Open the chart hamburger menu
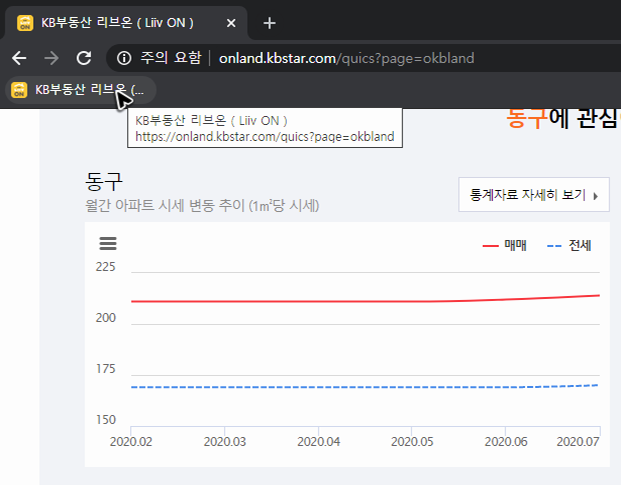This screenshot has width=621, height=485. click(108, 243)
